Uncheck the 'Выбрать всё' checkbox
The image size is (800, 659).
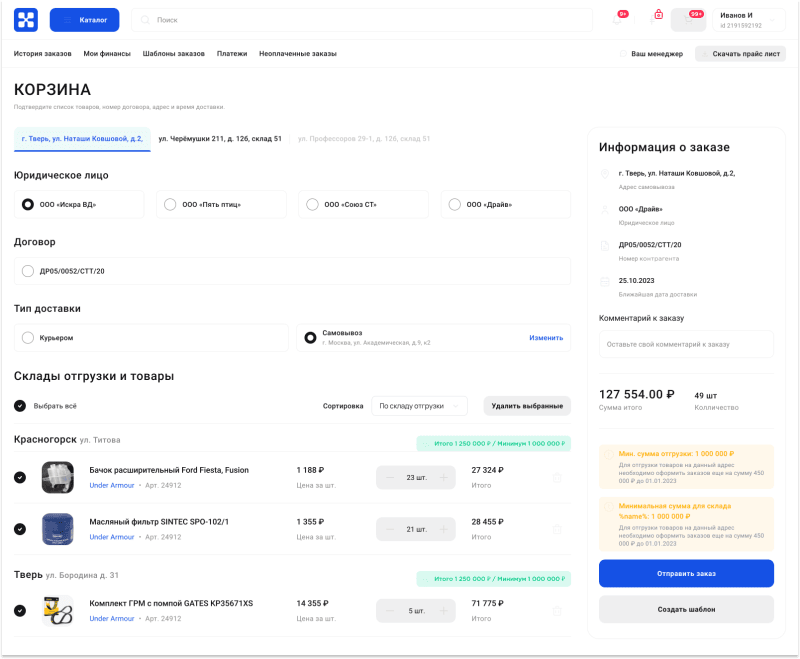(20, 405)
